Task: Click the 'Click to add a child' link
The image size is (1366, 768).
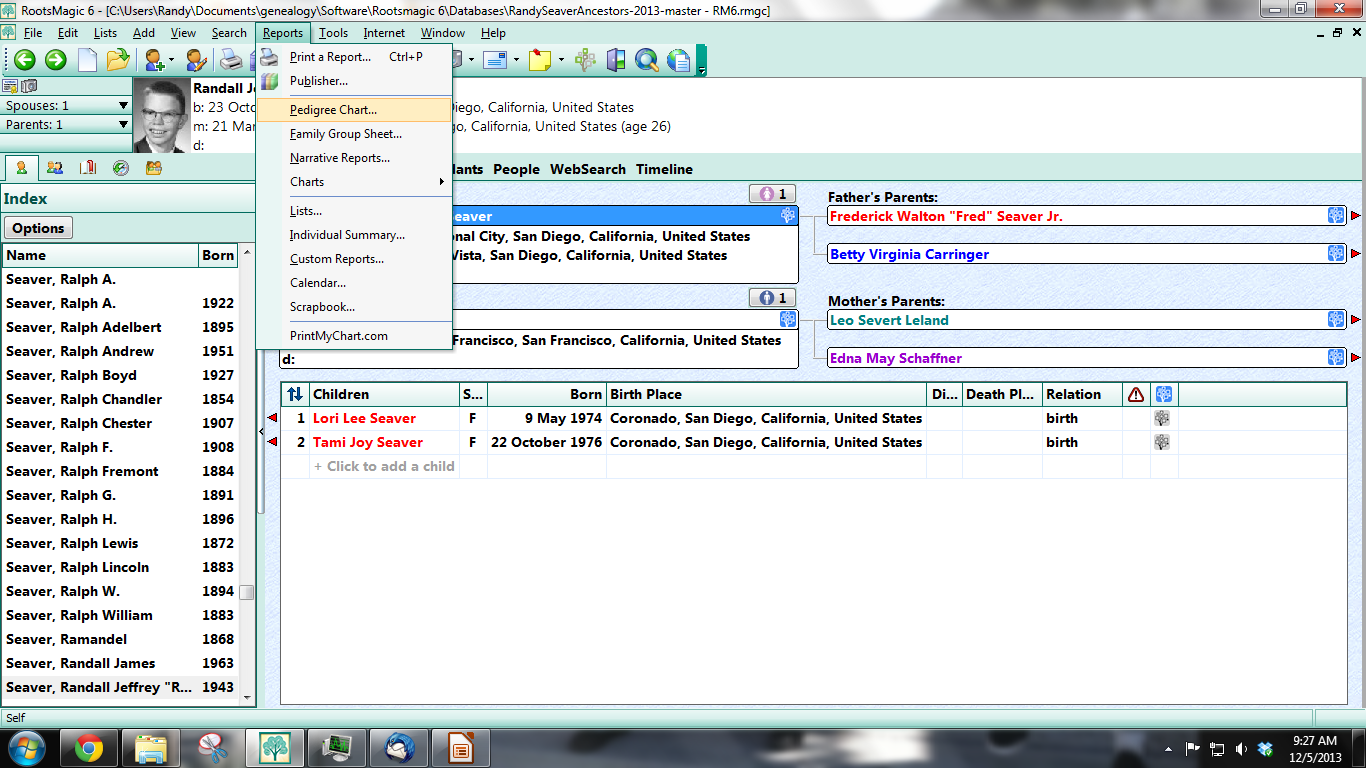Action: (x=384, y=466)
